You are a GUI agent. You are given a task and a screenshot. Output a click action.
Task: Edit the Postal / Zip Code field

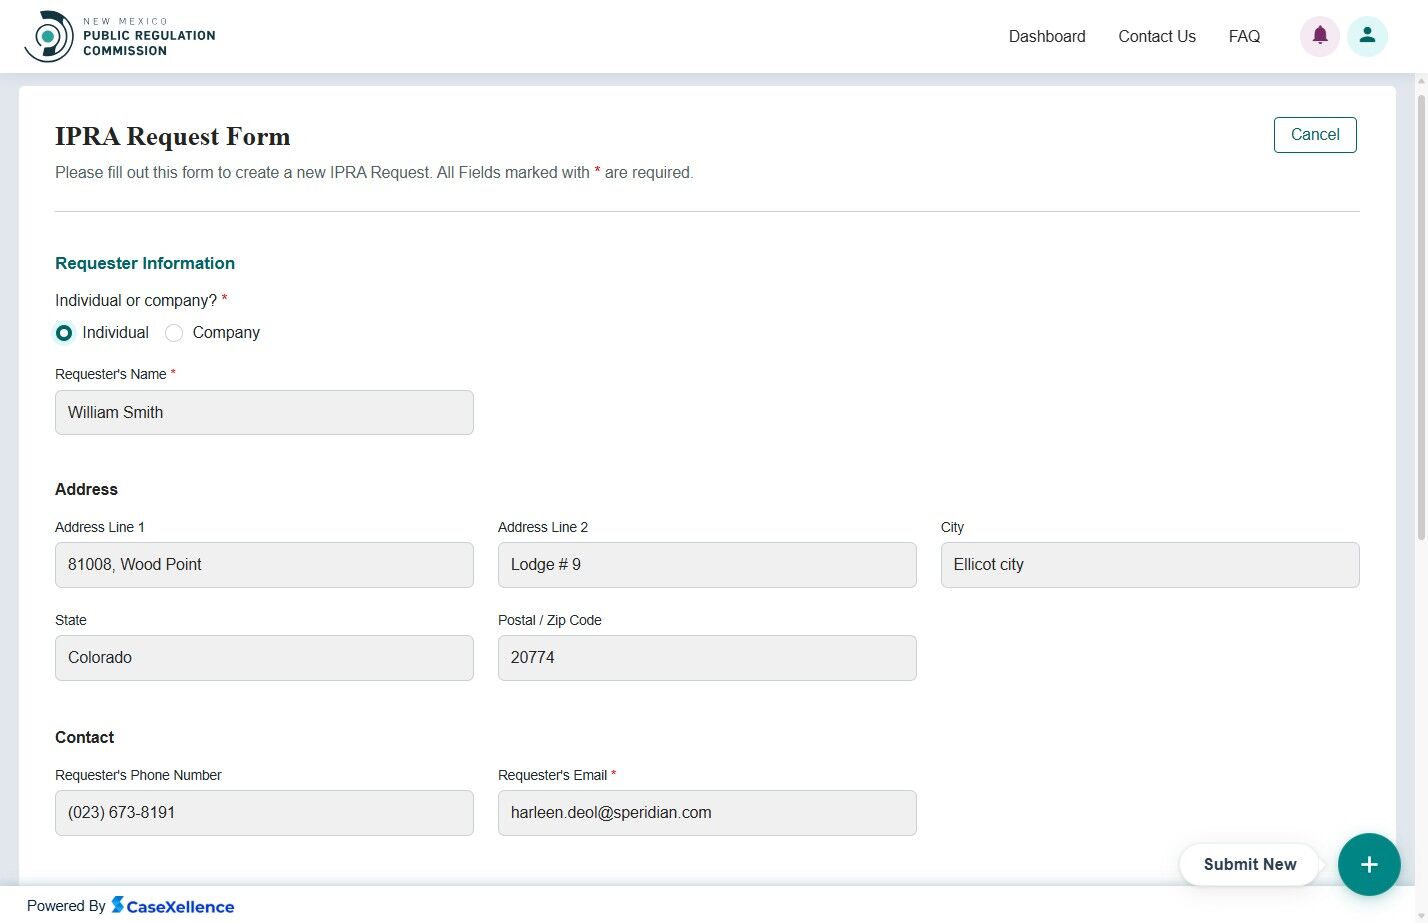(707, 657)
